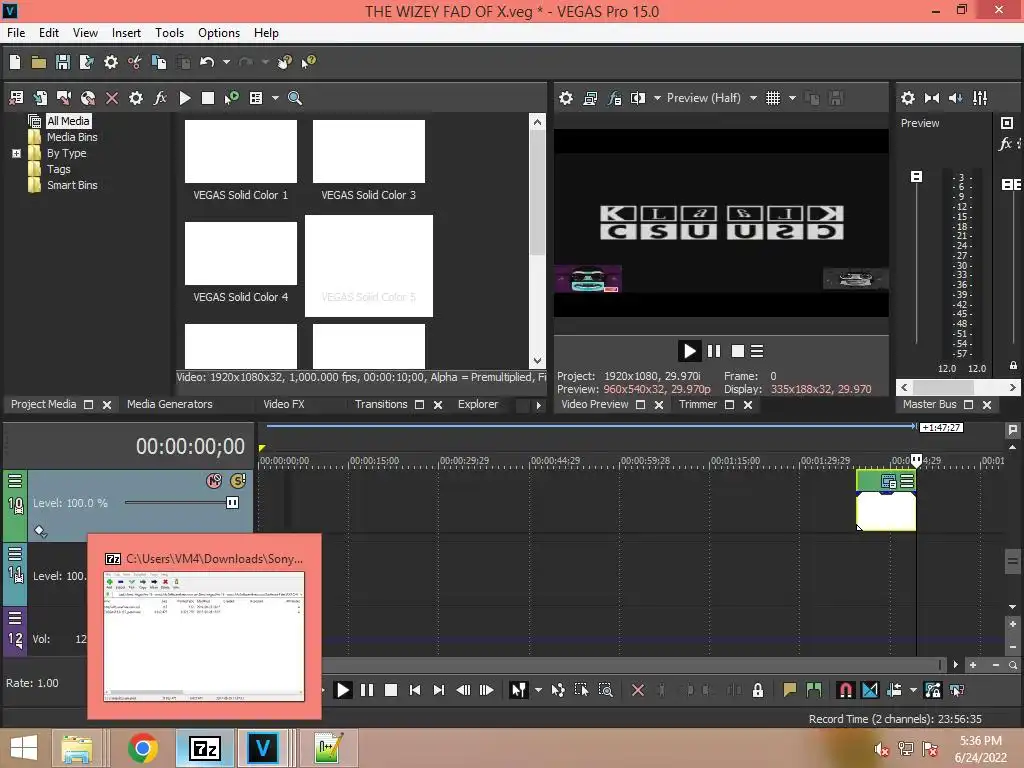Click the Undo arrow icon
The image size is (1024, 768).
coord(207,62)
